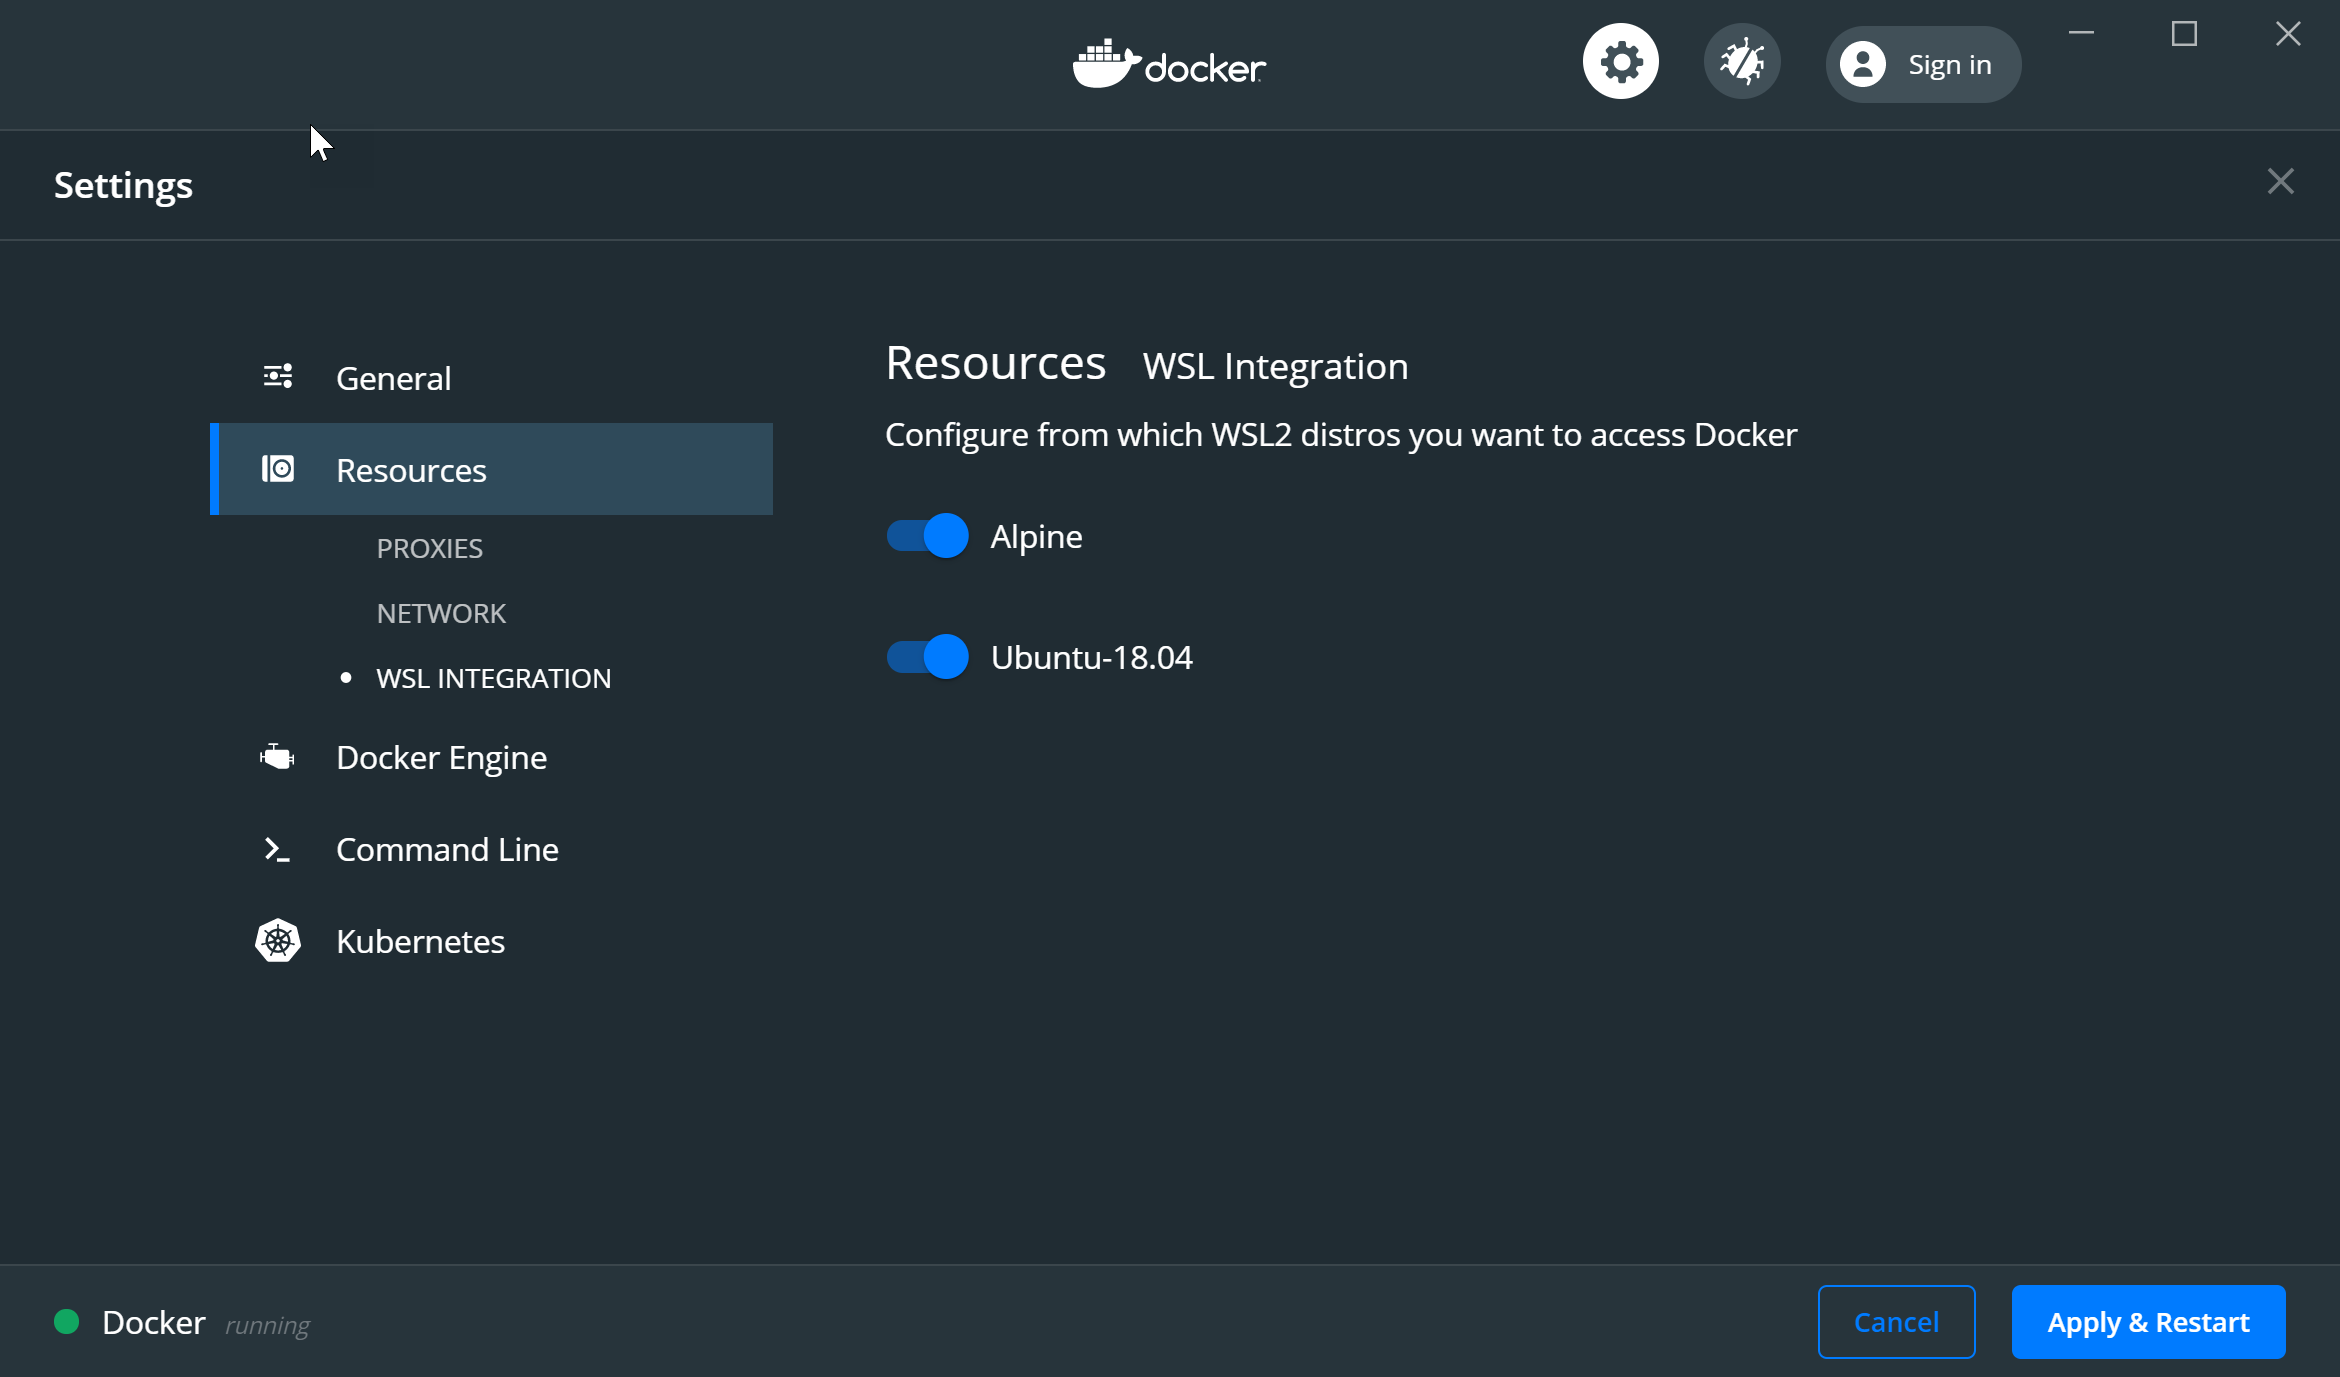The image size is (2340, 1377).
Task: Click the Cancel button
Action: click(x=1896, y=1322)
